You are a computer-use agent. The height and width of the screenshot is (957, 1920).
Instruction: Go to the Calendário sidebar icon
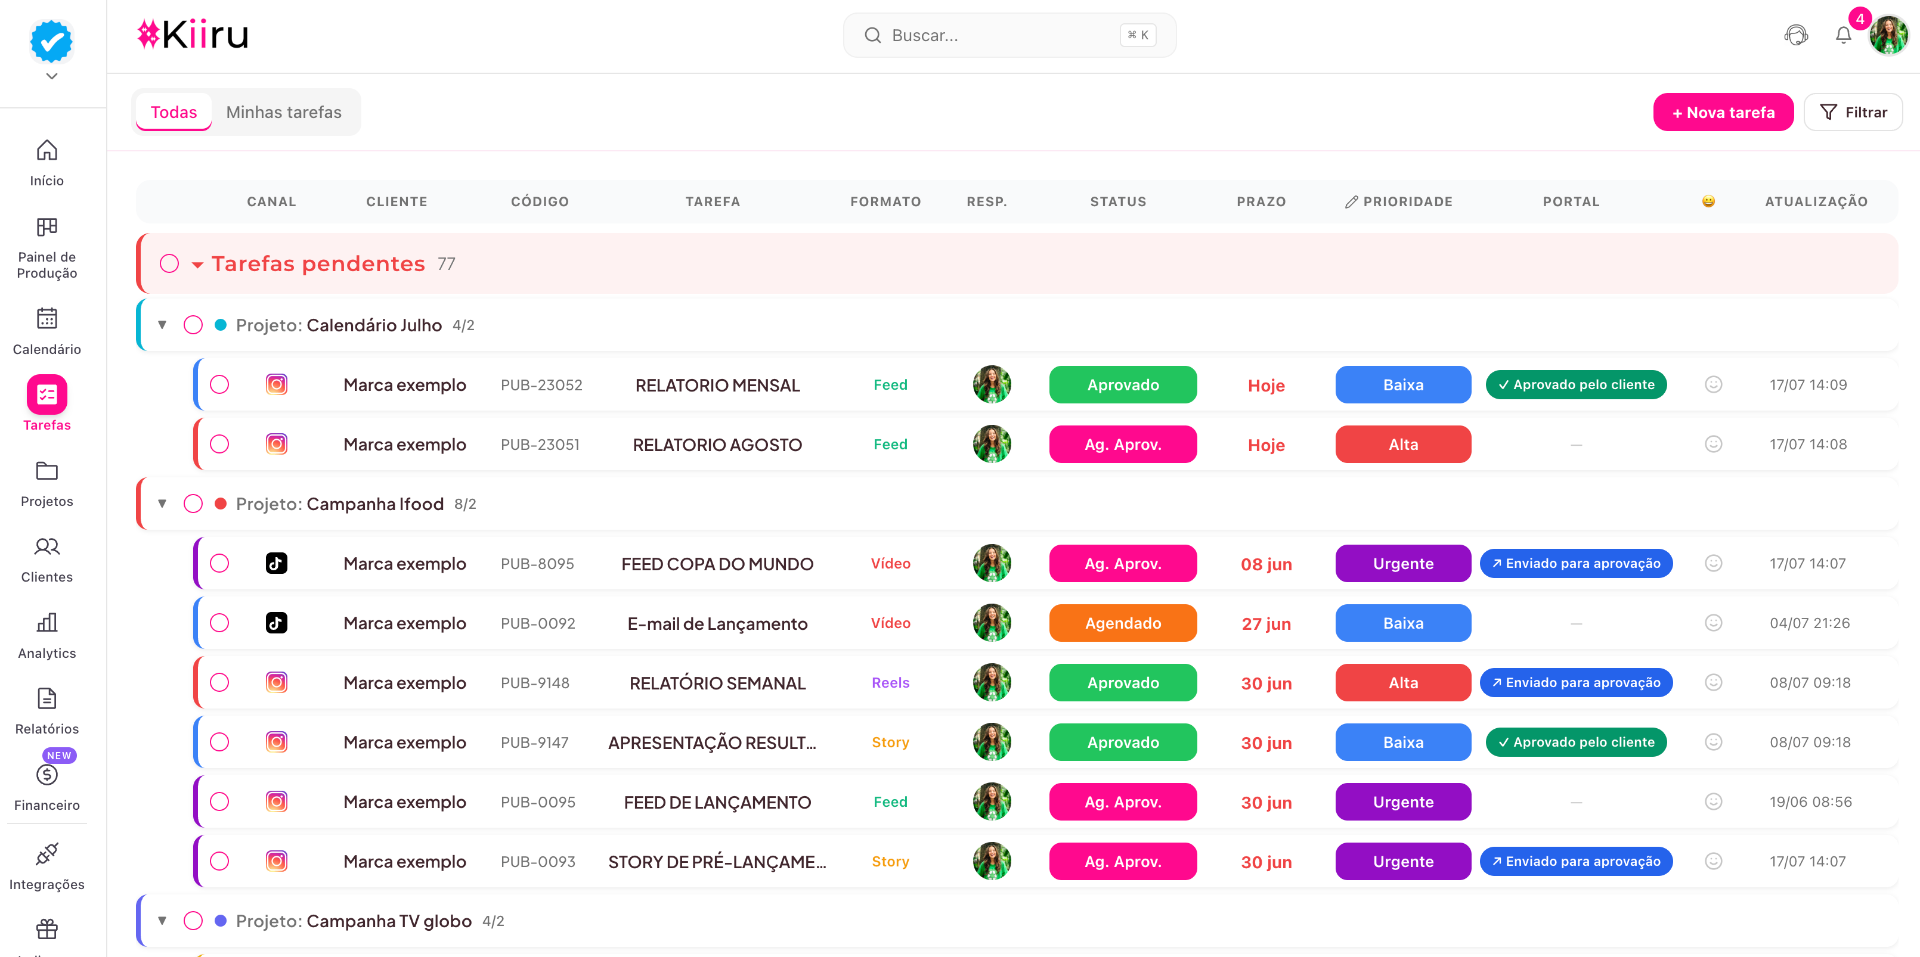(47, 319)
